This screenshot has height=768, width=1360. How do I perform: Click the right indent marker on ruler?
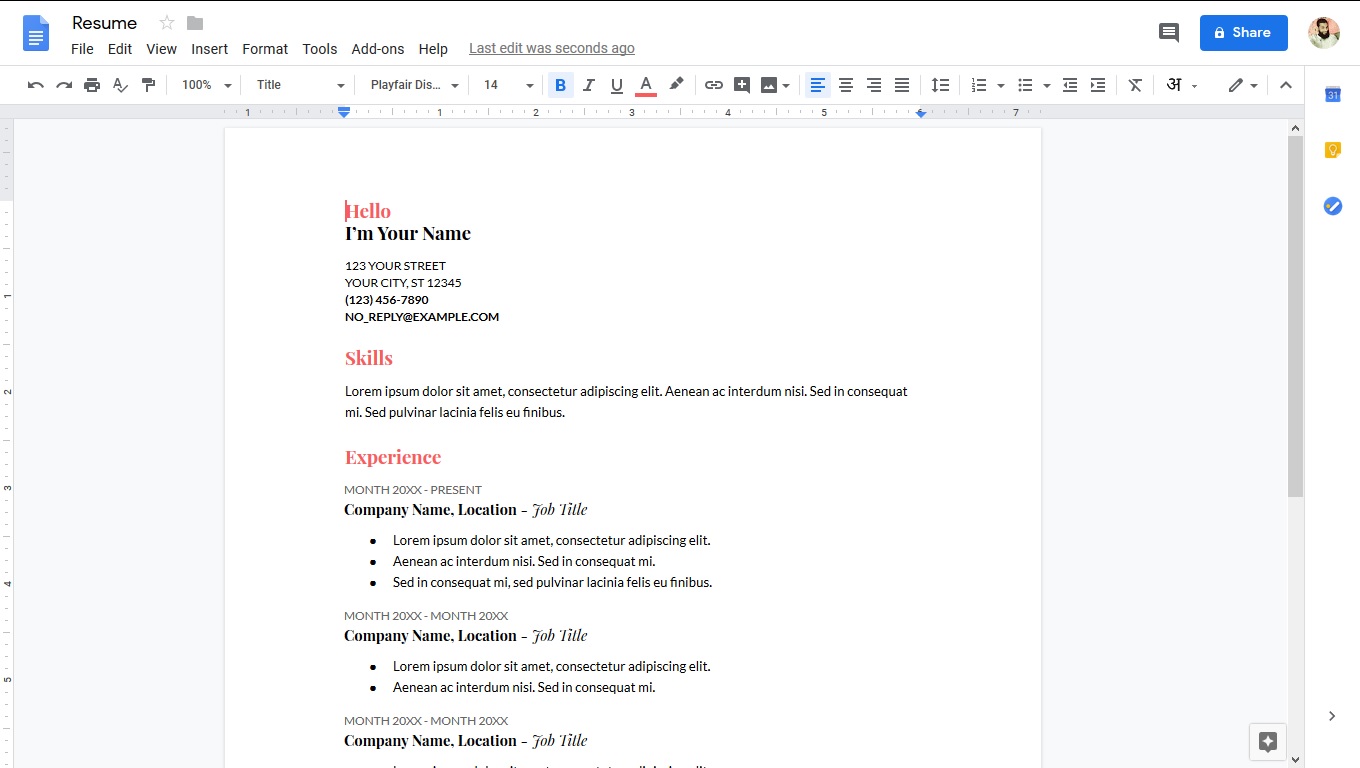pos(921,113)
